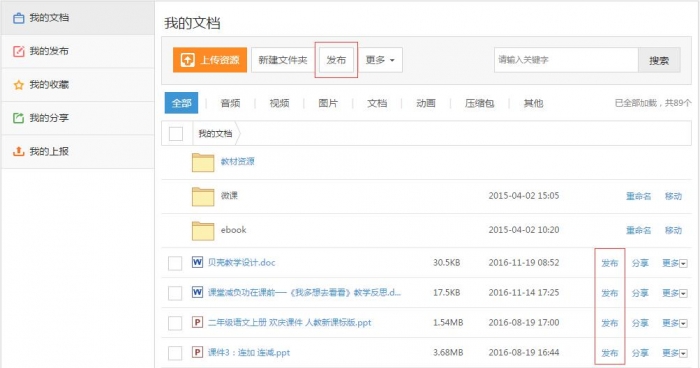Expand 更多 dropdown for 二年级语文上册 ppt
The width and height of the screenshot is (700, 368).
click(x=675, y=323)
